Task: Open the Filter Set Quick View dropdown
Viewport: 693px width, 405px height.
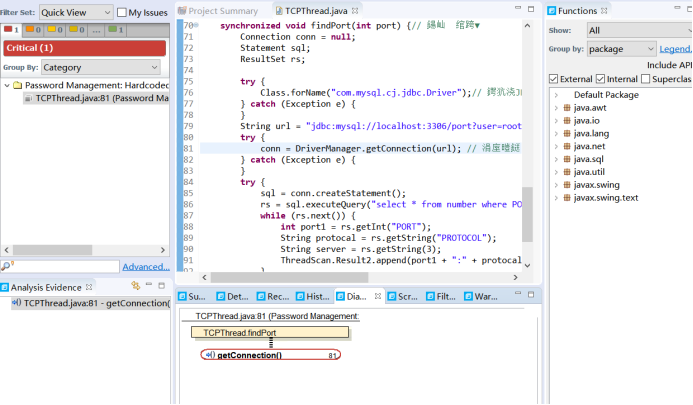Action: click(x=76, y=12)
